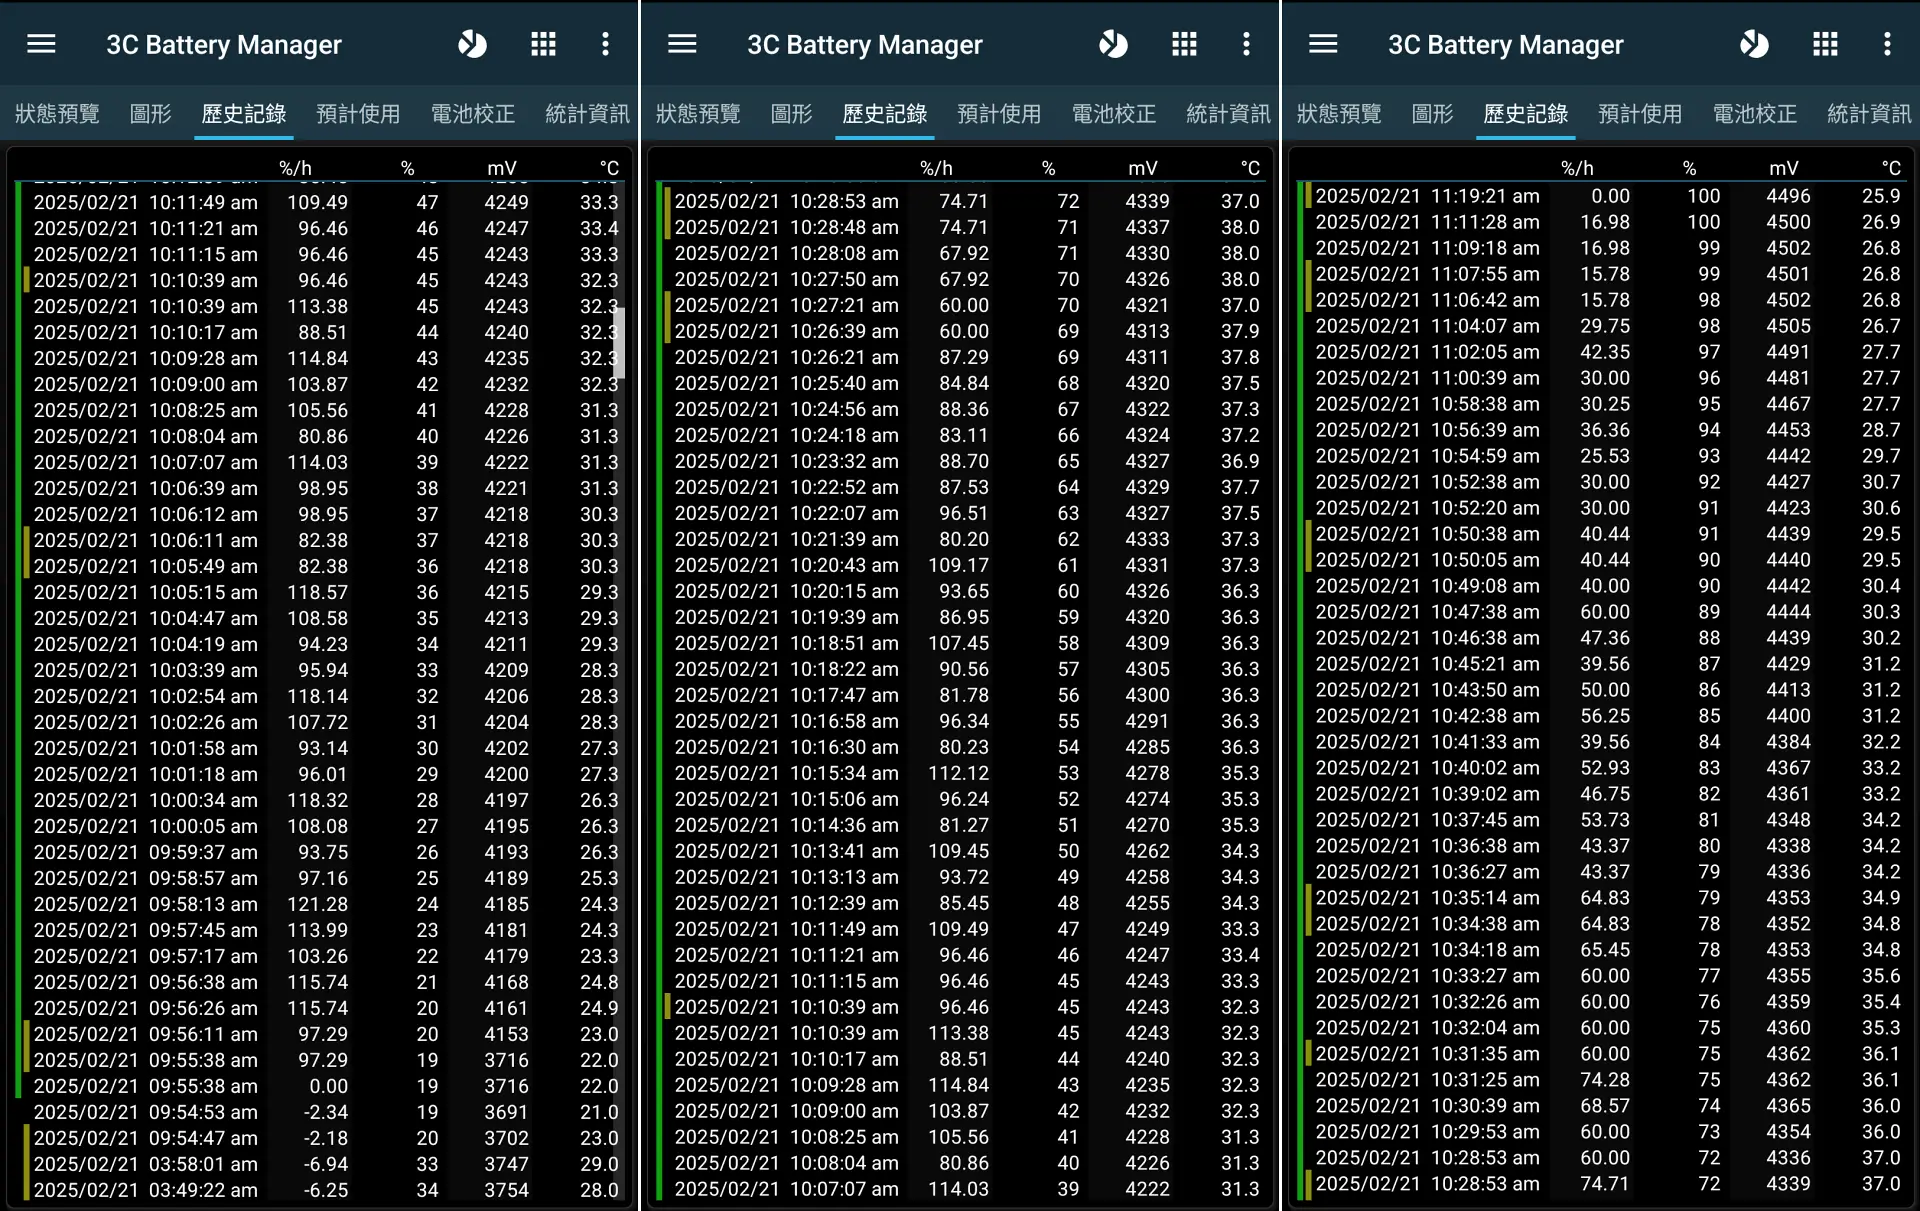Tap the pie-chart icon in left panel
Viewport: 1920px width, 1211px height.
(472, 44)
